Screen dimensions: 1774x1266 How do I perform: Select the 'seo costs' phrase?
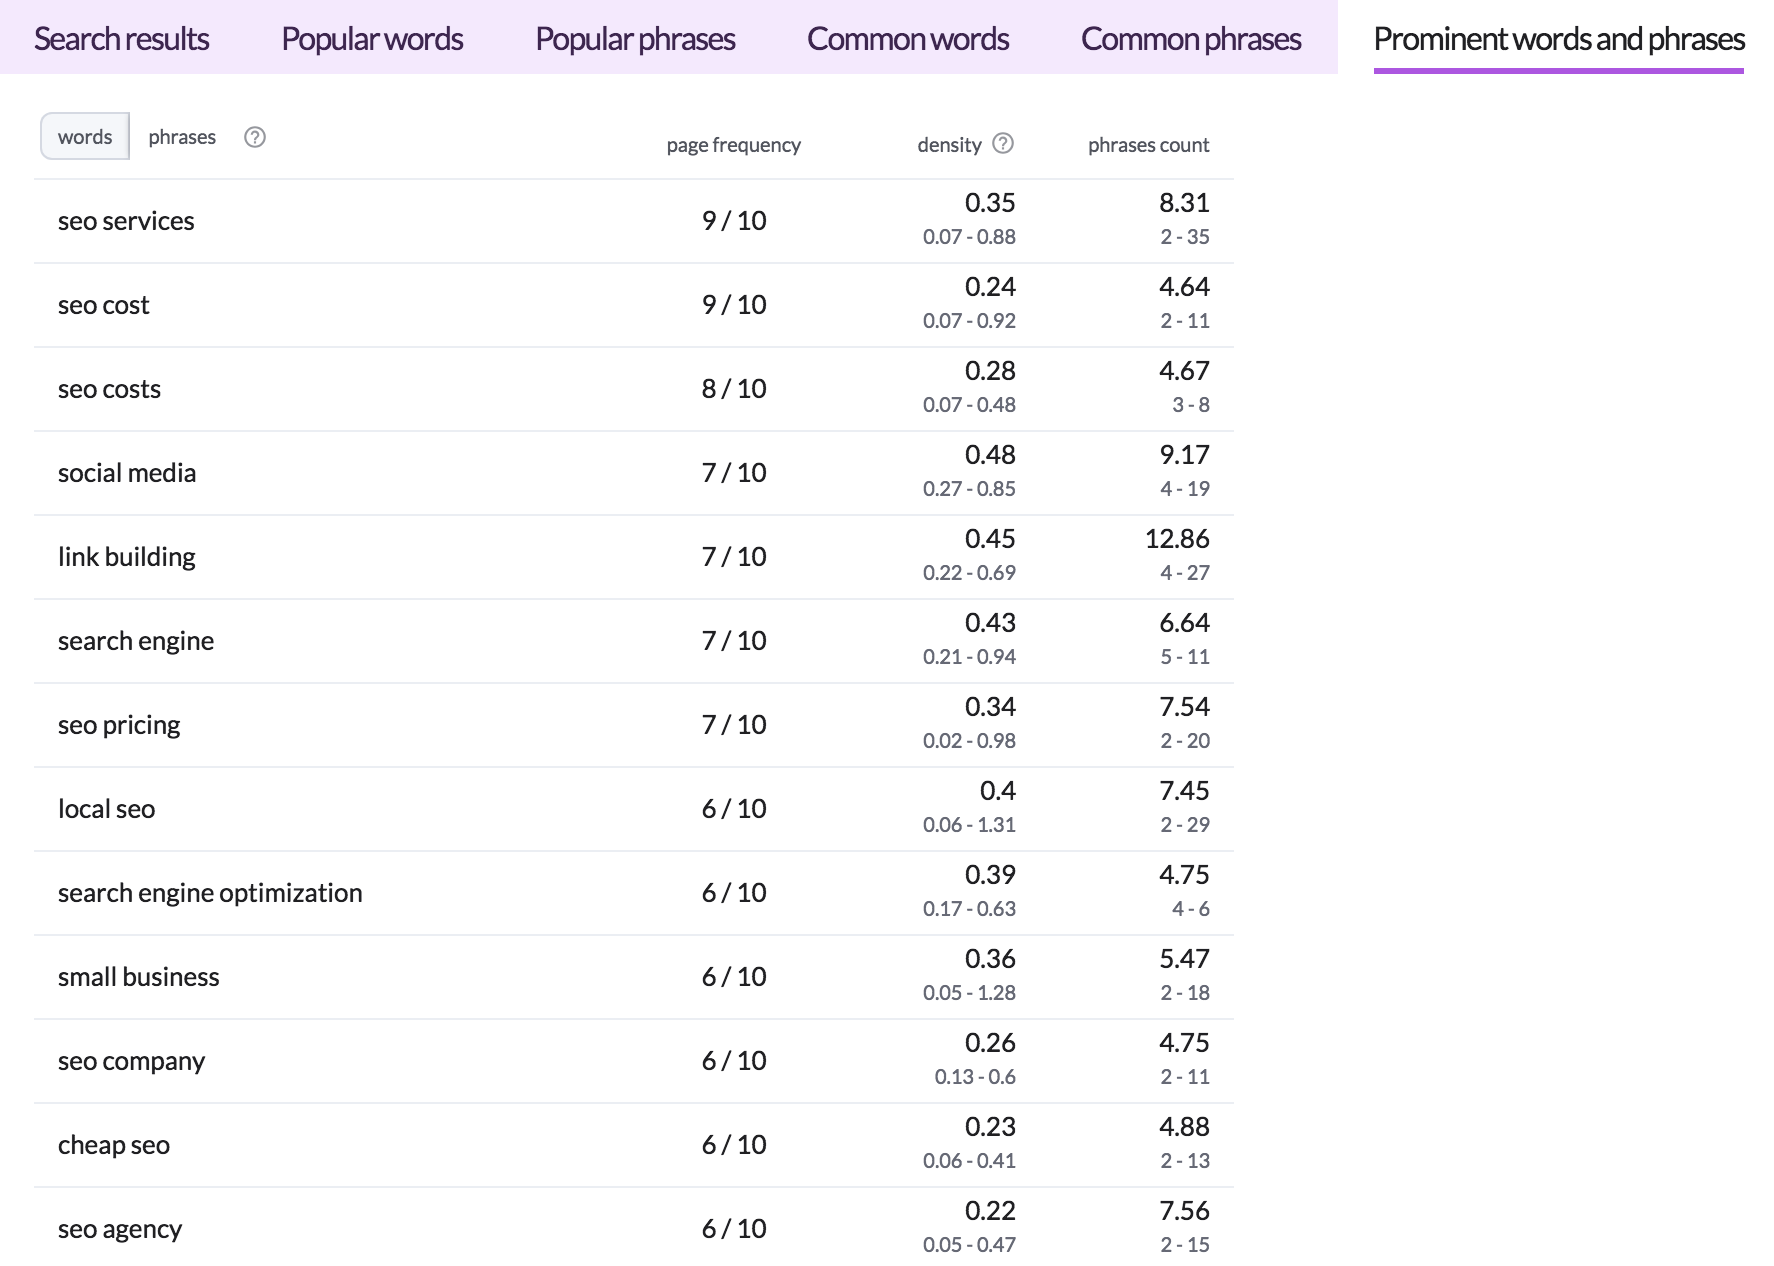110,389
